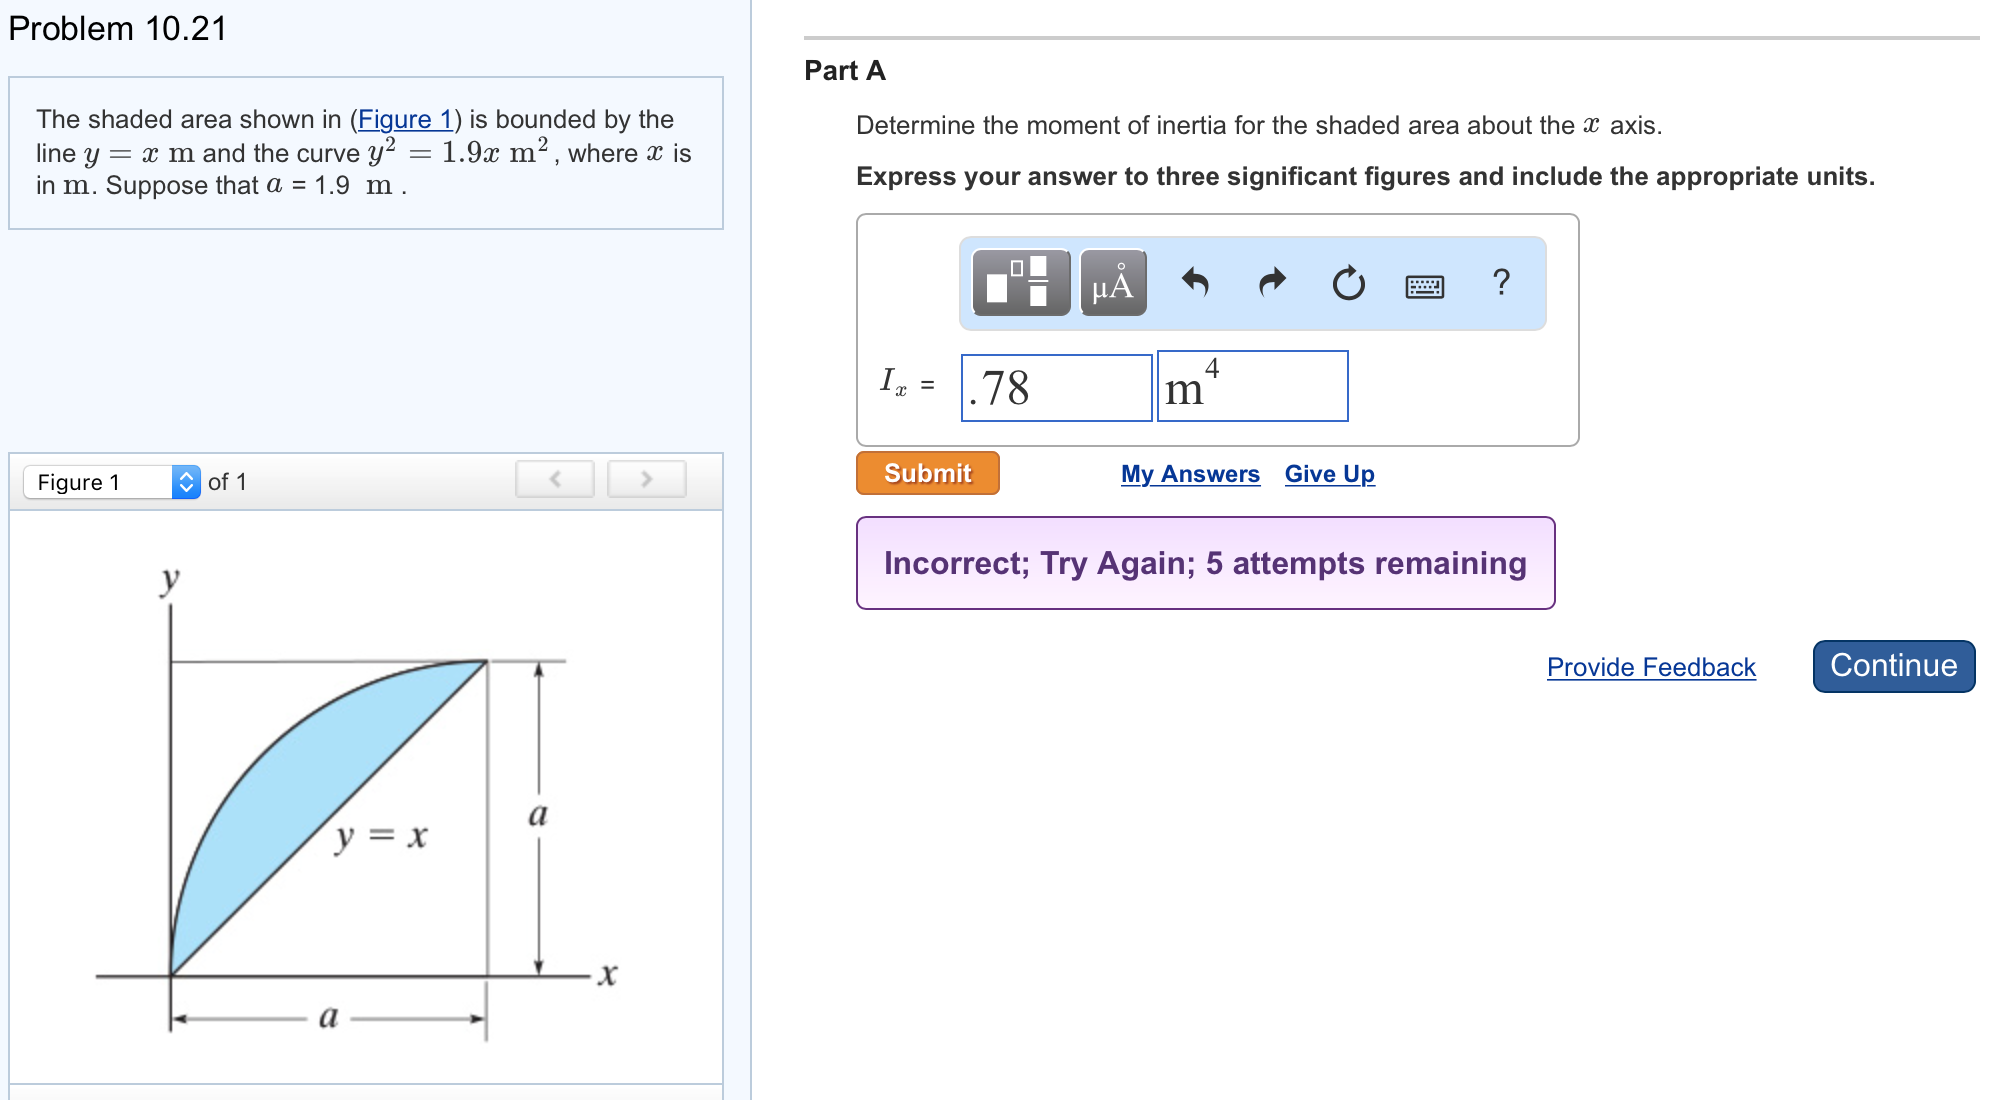1990x1100 pixels.
Task: Click the Ix answer input field showing .78
Action: (x=1055, y=387)
